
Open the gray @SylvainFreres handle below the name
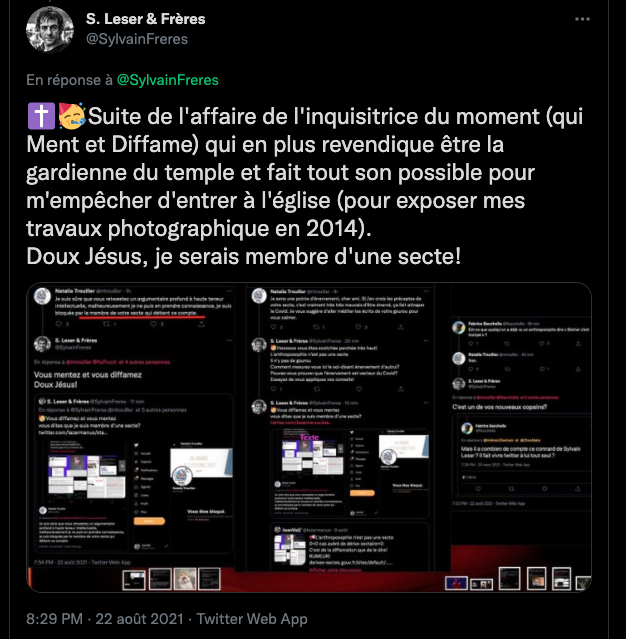pyautogui.click(x=137, y=39)
